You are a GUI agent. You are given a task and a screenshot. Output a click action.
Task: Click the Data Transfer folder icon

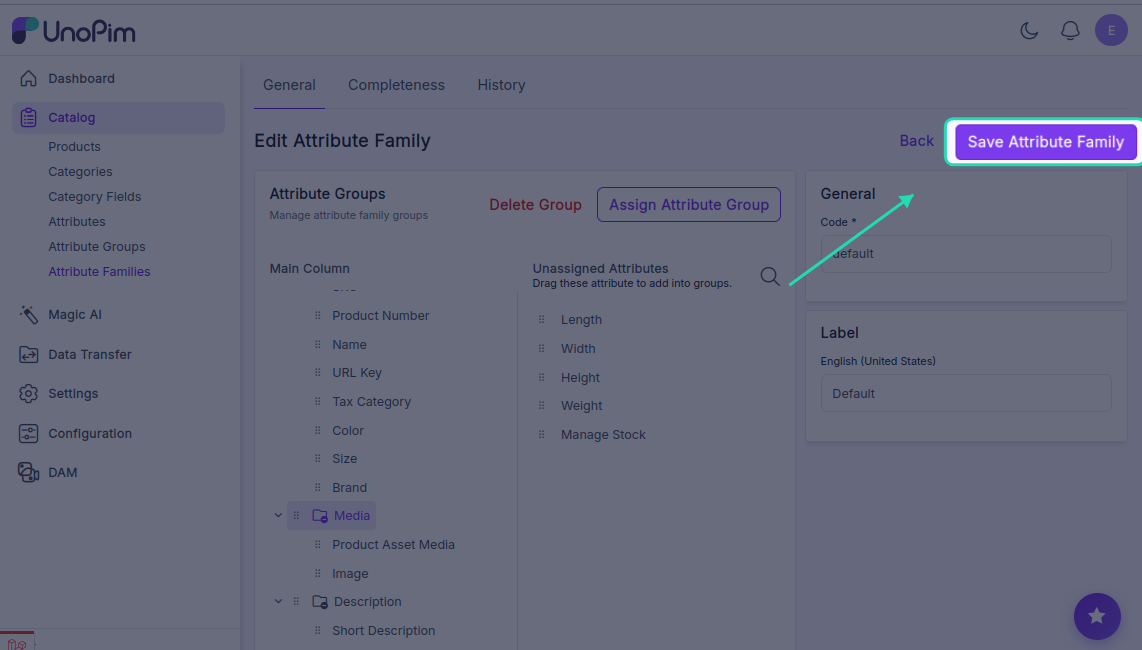(x=28, y=354)
